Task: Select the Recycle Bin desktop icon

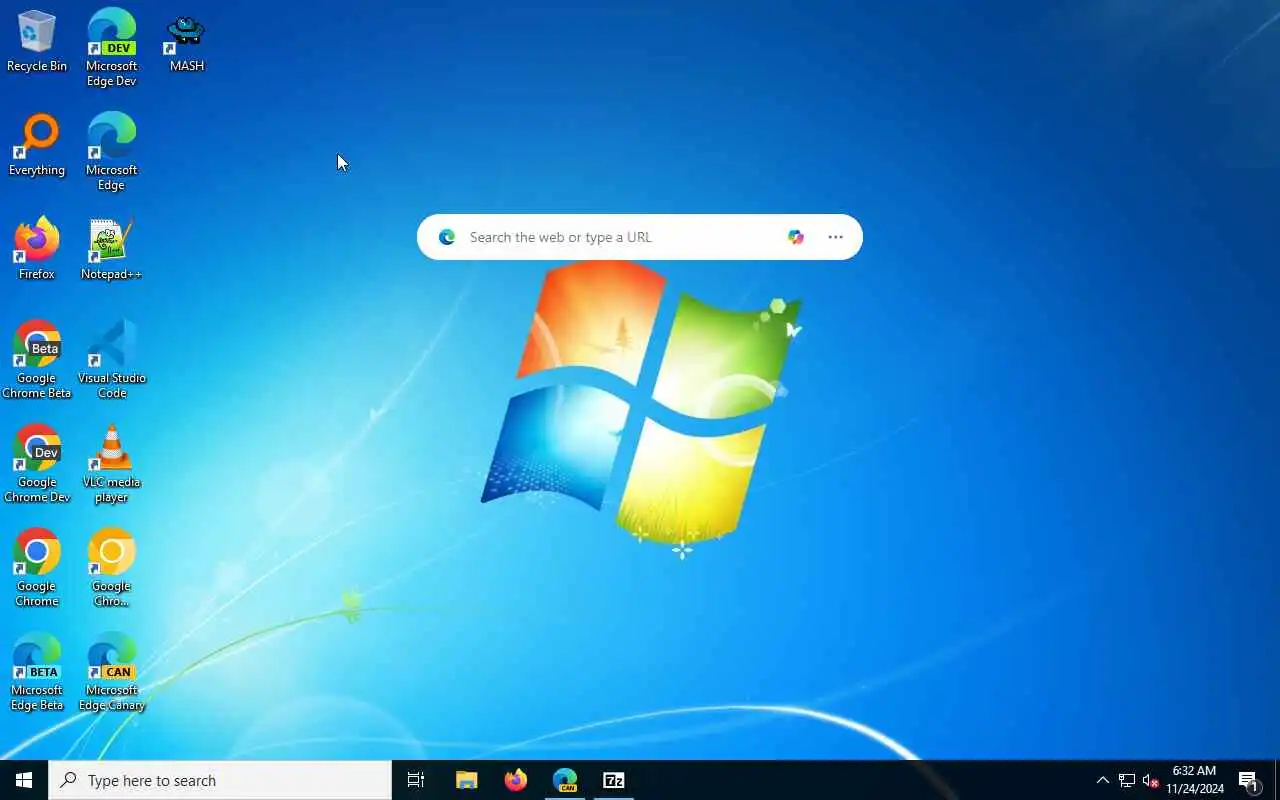Action: pos(37,42)
